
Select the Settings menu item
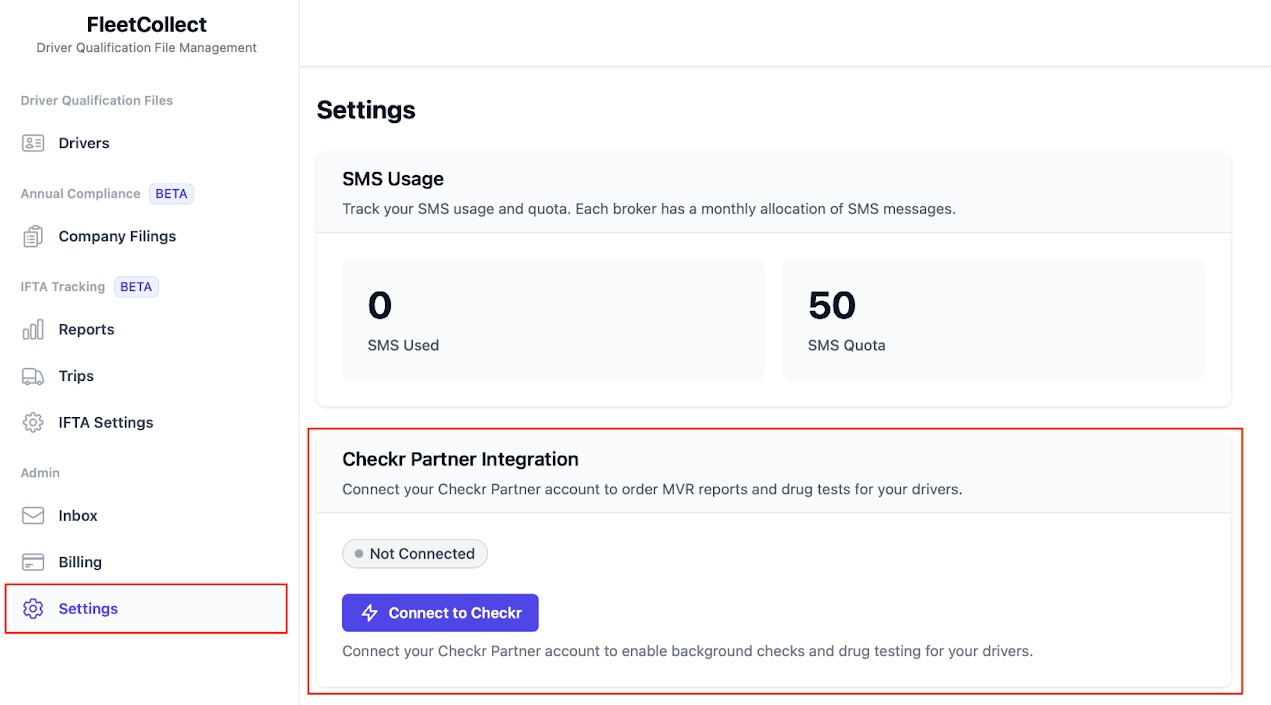pos(146,609)
